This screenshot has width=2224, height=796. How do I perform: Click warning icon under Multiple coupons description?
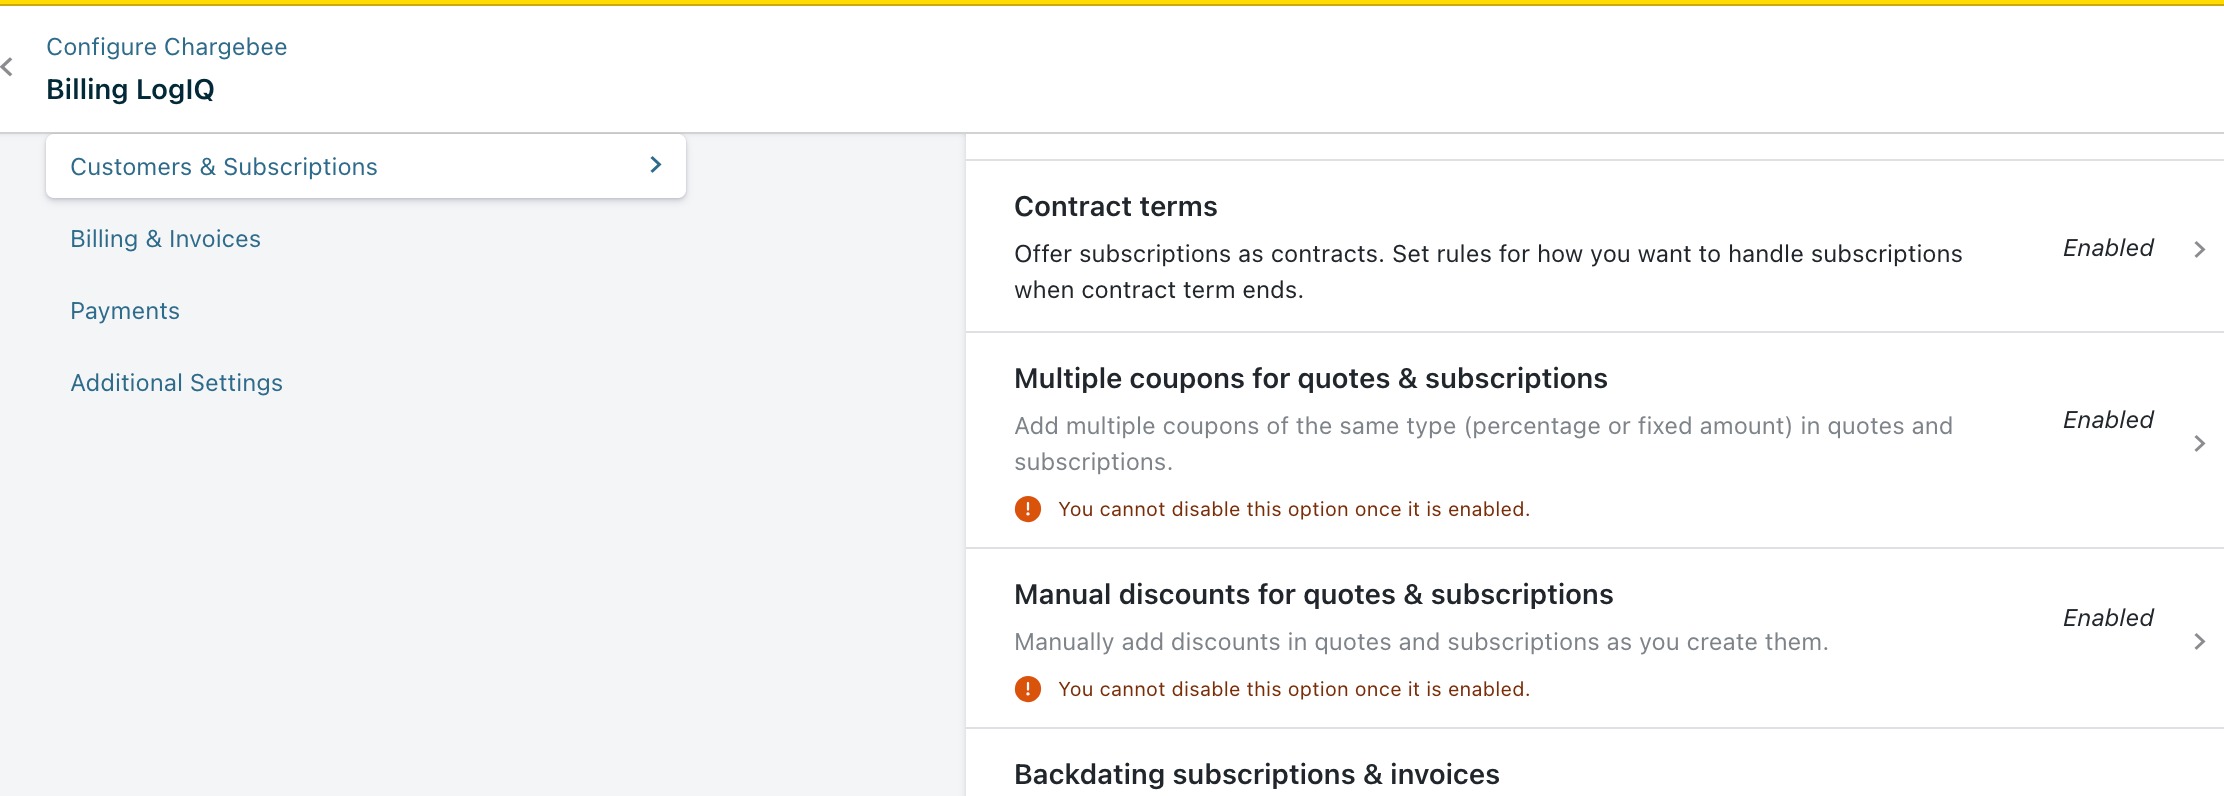pos(1027,509)
